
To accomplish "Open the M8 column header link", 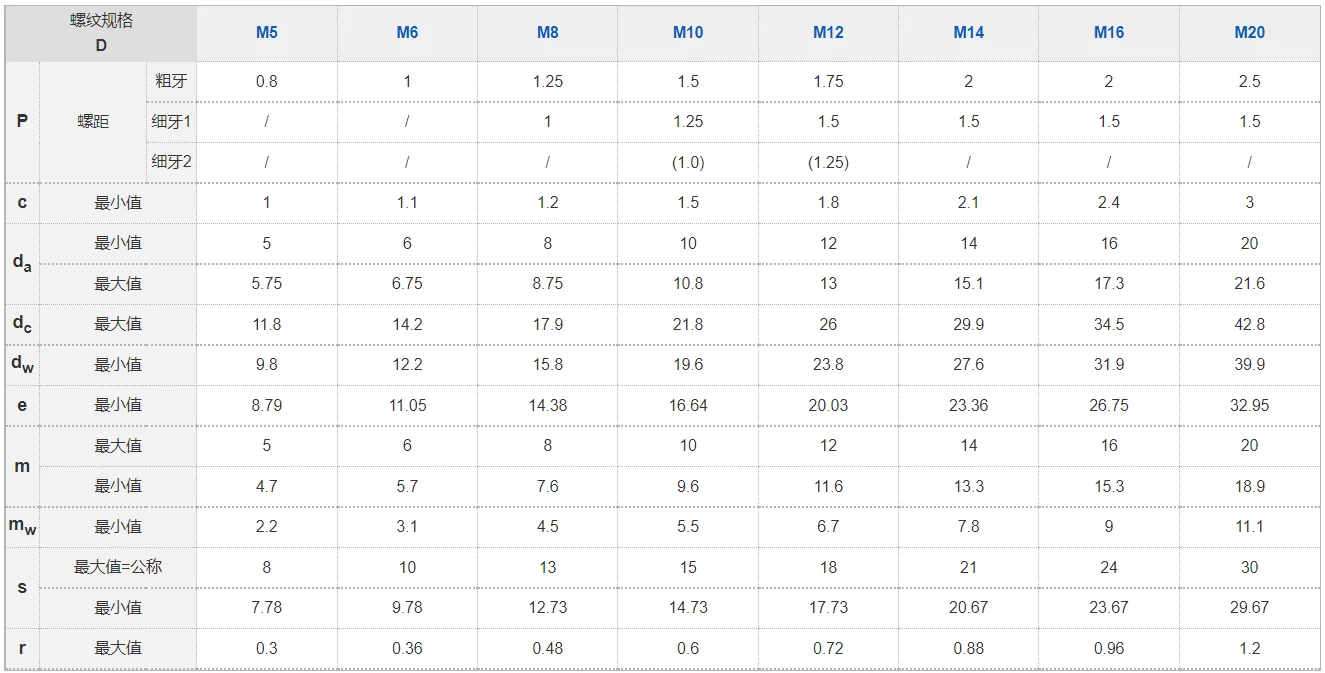I will [x=548, y=32].
